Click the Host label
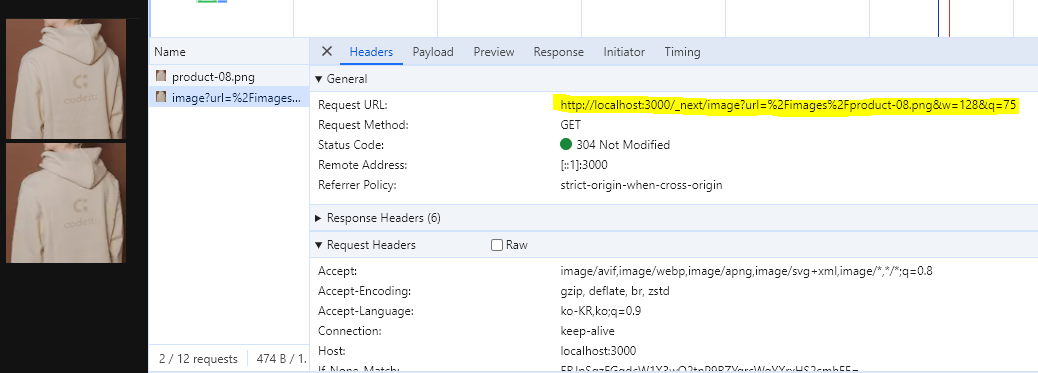 (332, 350)
